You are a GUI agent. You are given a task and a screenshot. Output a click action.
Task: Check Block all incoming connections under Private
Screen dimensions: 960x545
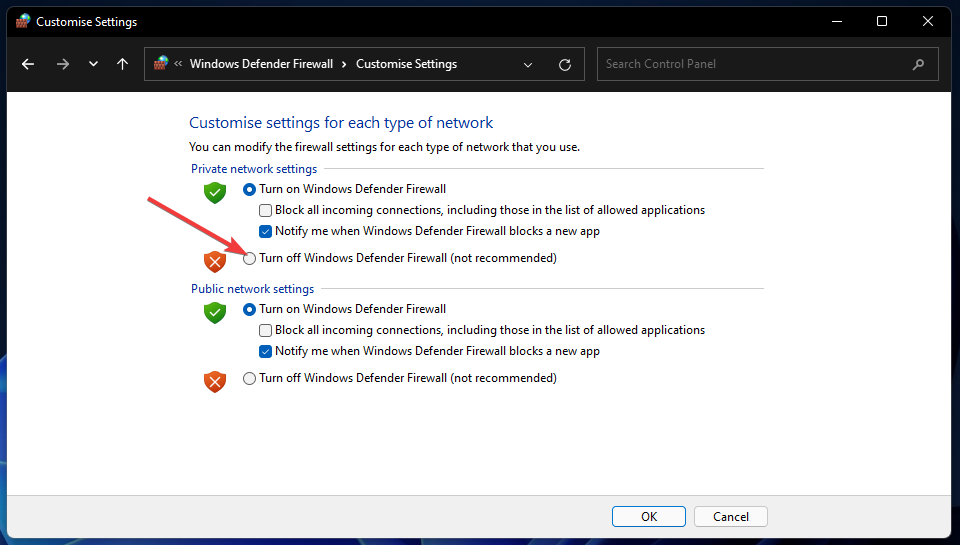click(x=266, y=210)
